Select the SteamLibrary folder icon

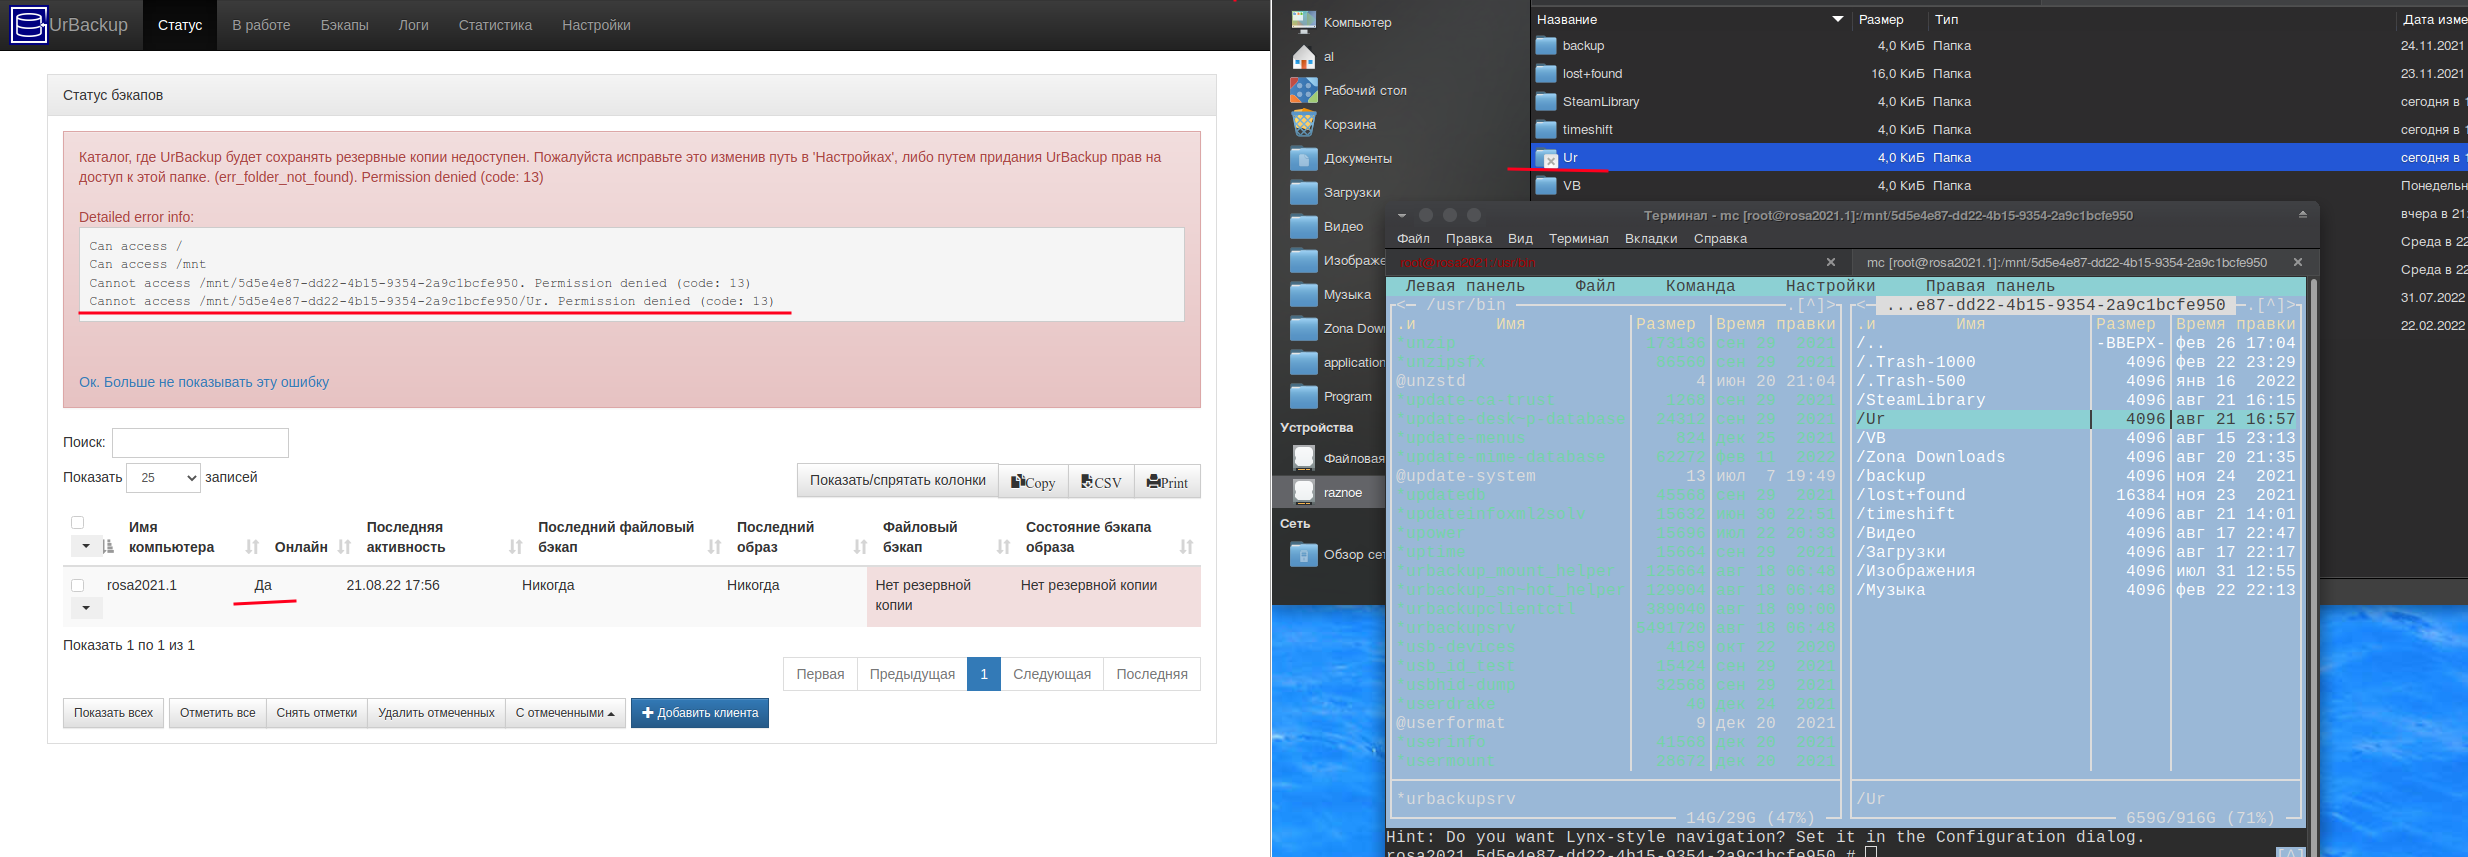pos(1546,102)
